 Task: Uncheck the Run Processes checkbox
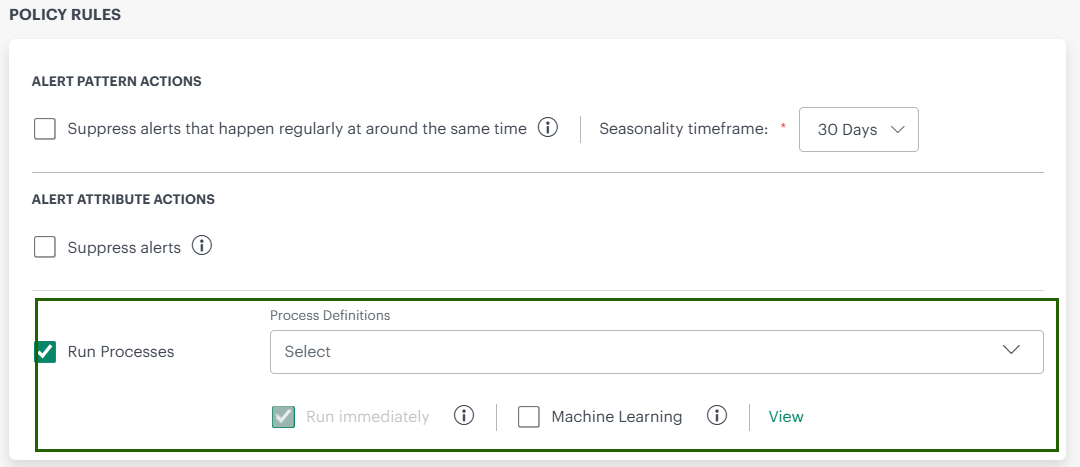coord(45,352)
